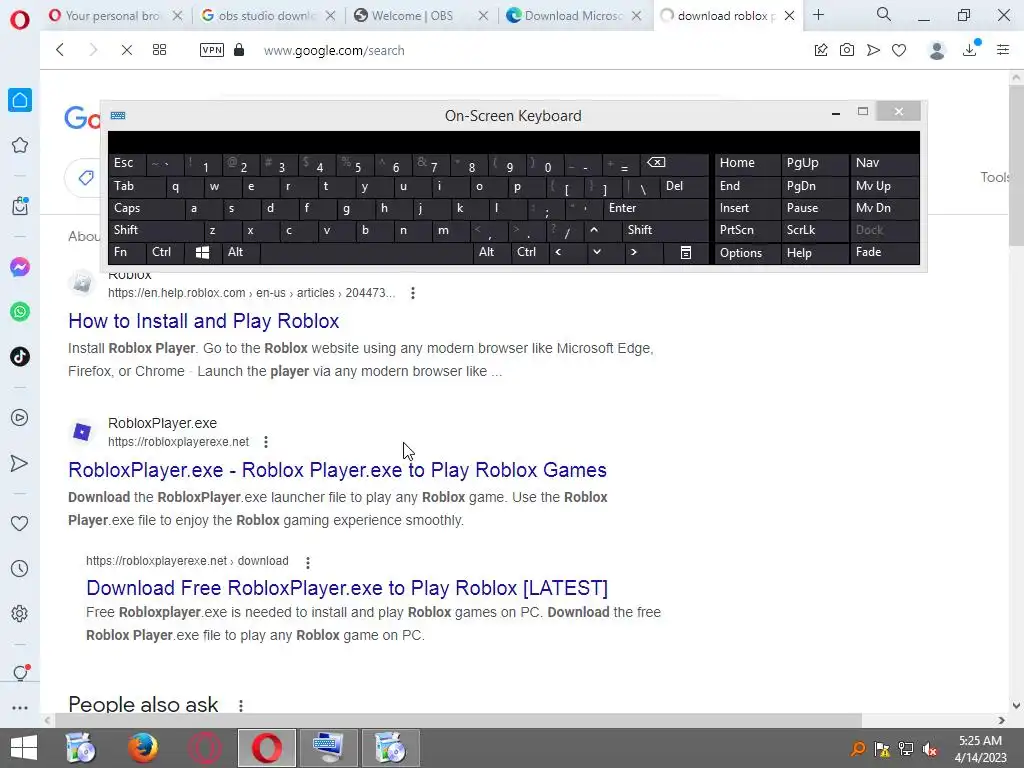The height and width of the screenshot is (768, 1024).
Task: Close the download roblox tab
Action: [x=789, y=16]
